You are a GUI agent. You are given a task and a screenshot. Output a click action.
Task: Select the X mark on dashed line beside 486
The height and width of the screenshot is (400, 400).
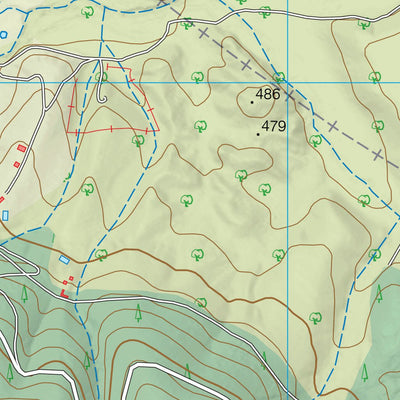coord(289,95)
